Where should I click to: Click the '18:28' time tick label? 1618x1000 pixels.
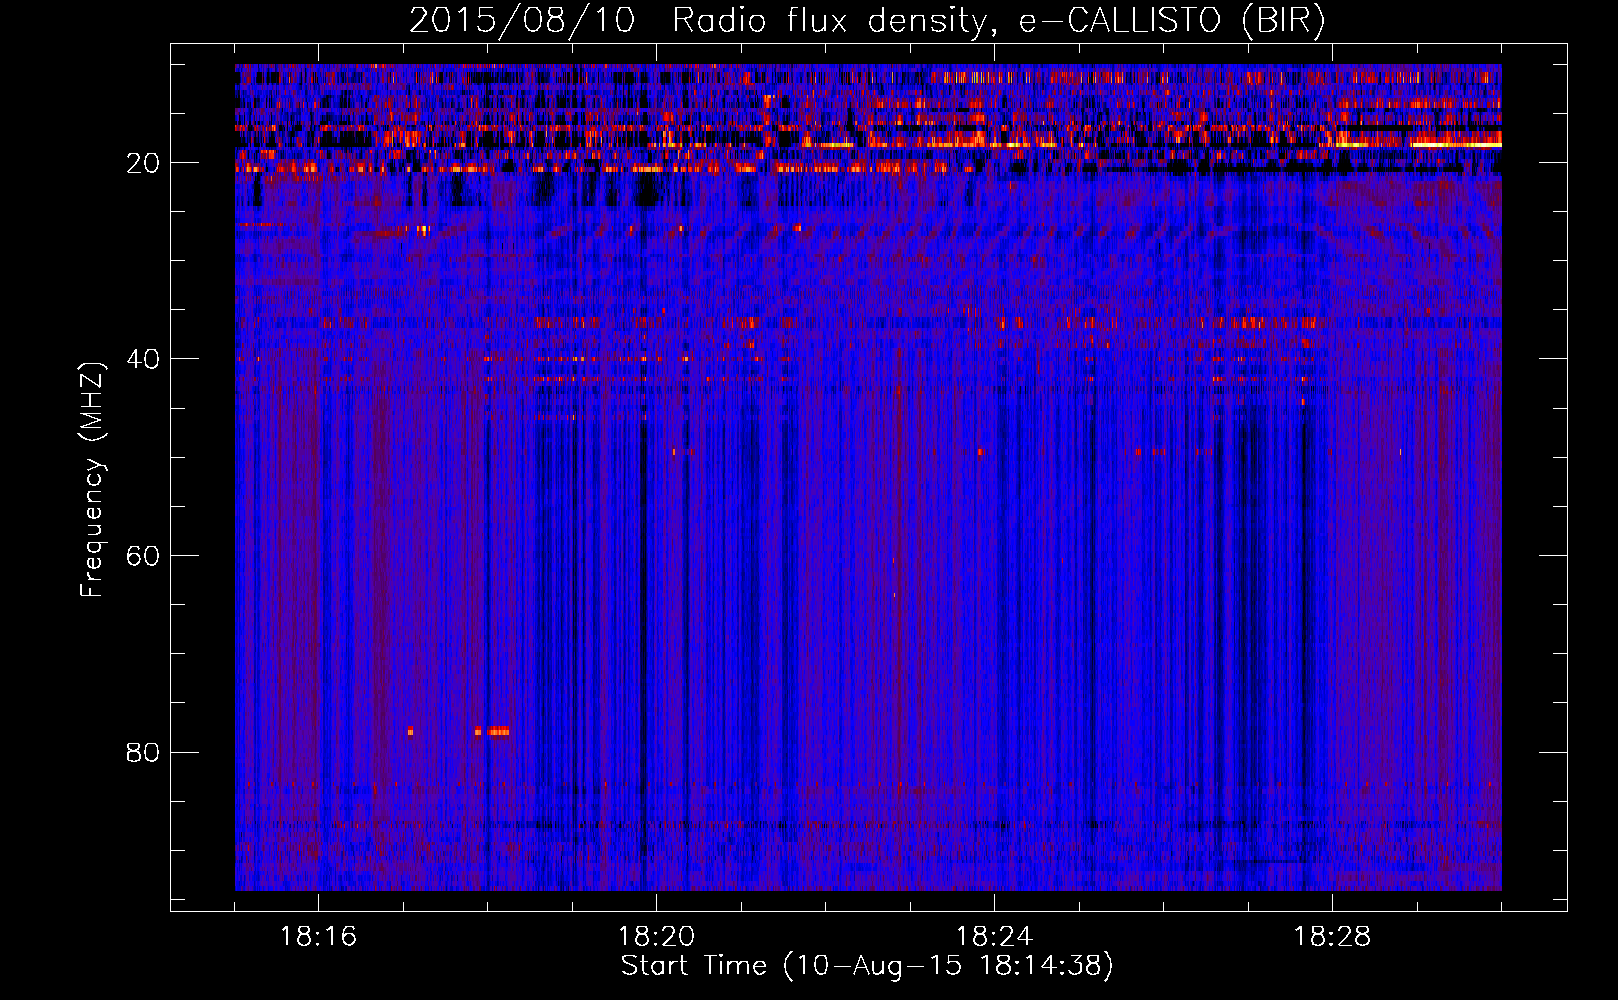[x=1332, y=937]
